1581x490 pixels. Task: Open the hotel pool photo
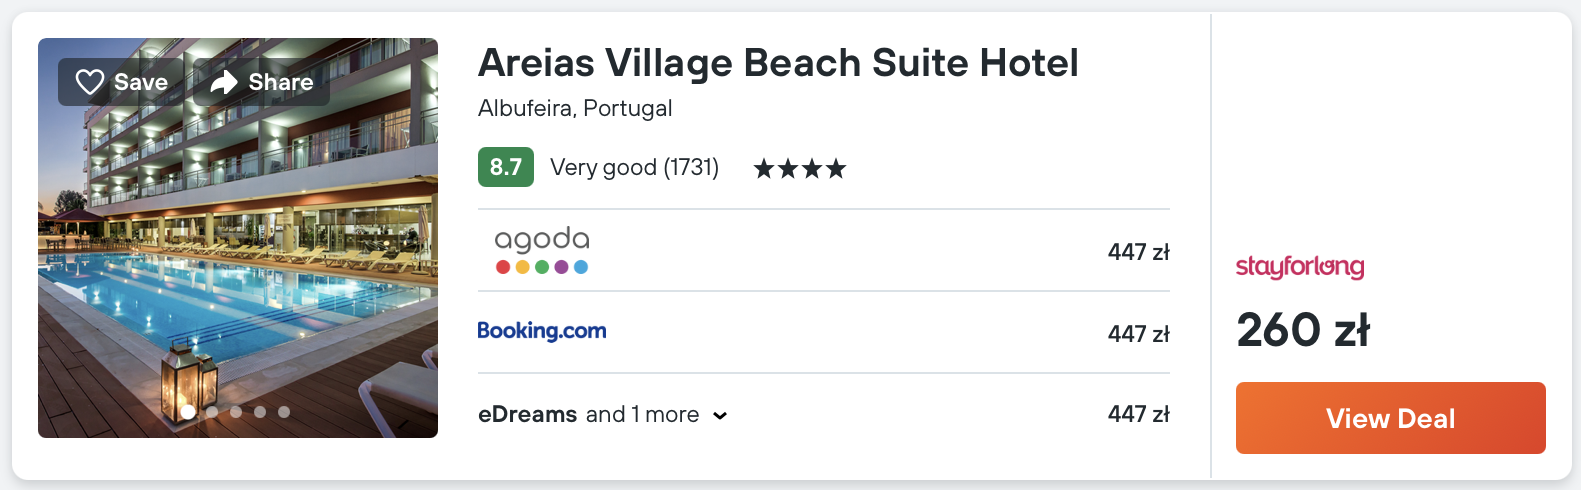pos(238,260)
